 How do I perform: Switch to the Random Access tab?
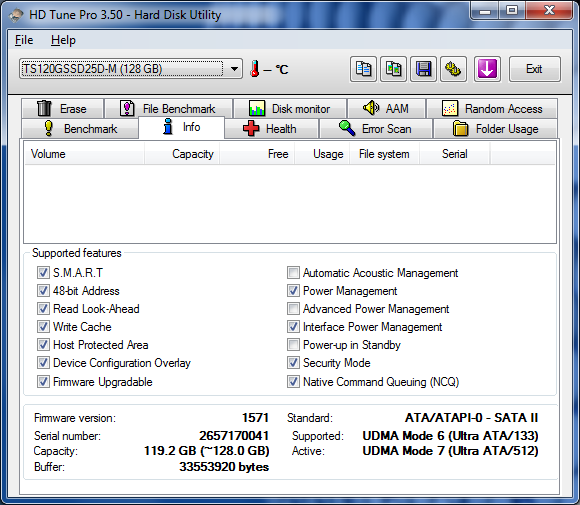tap(492, 108)
